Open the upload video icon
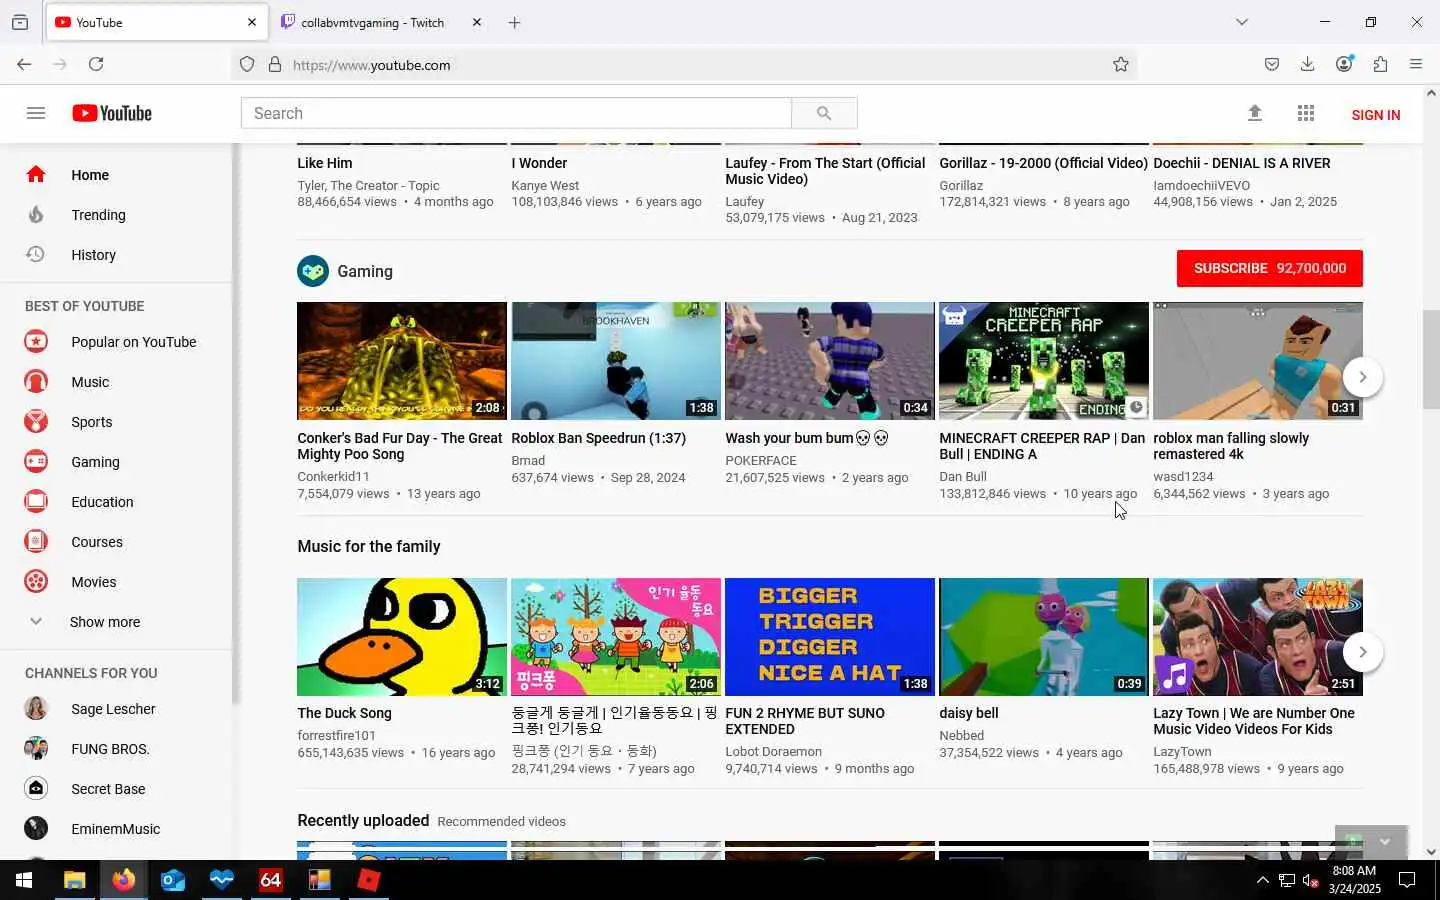The image size is (1440, 900). 1254,113
